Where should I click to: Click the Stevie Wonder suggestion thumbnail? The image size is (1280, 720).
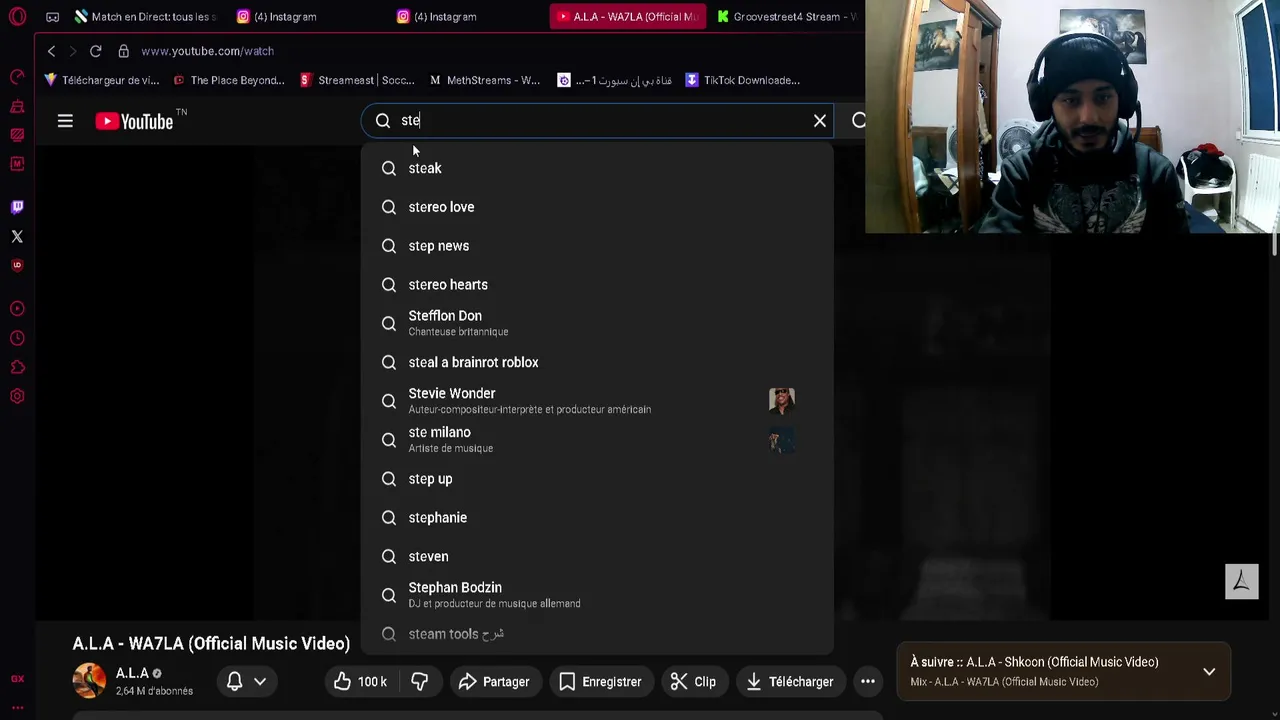coord(782,401)
